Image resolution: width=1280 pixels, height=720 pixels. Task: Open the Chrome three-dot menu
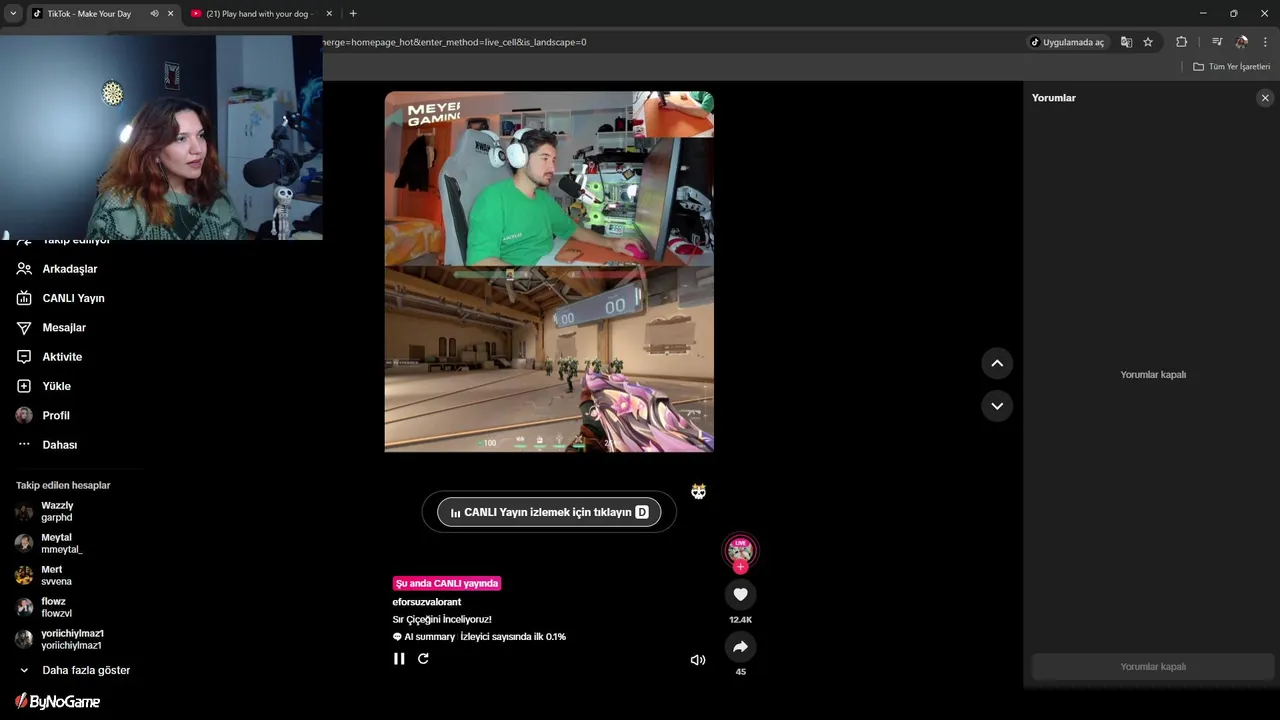point(1265,42)
